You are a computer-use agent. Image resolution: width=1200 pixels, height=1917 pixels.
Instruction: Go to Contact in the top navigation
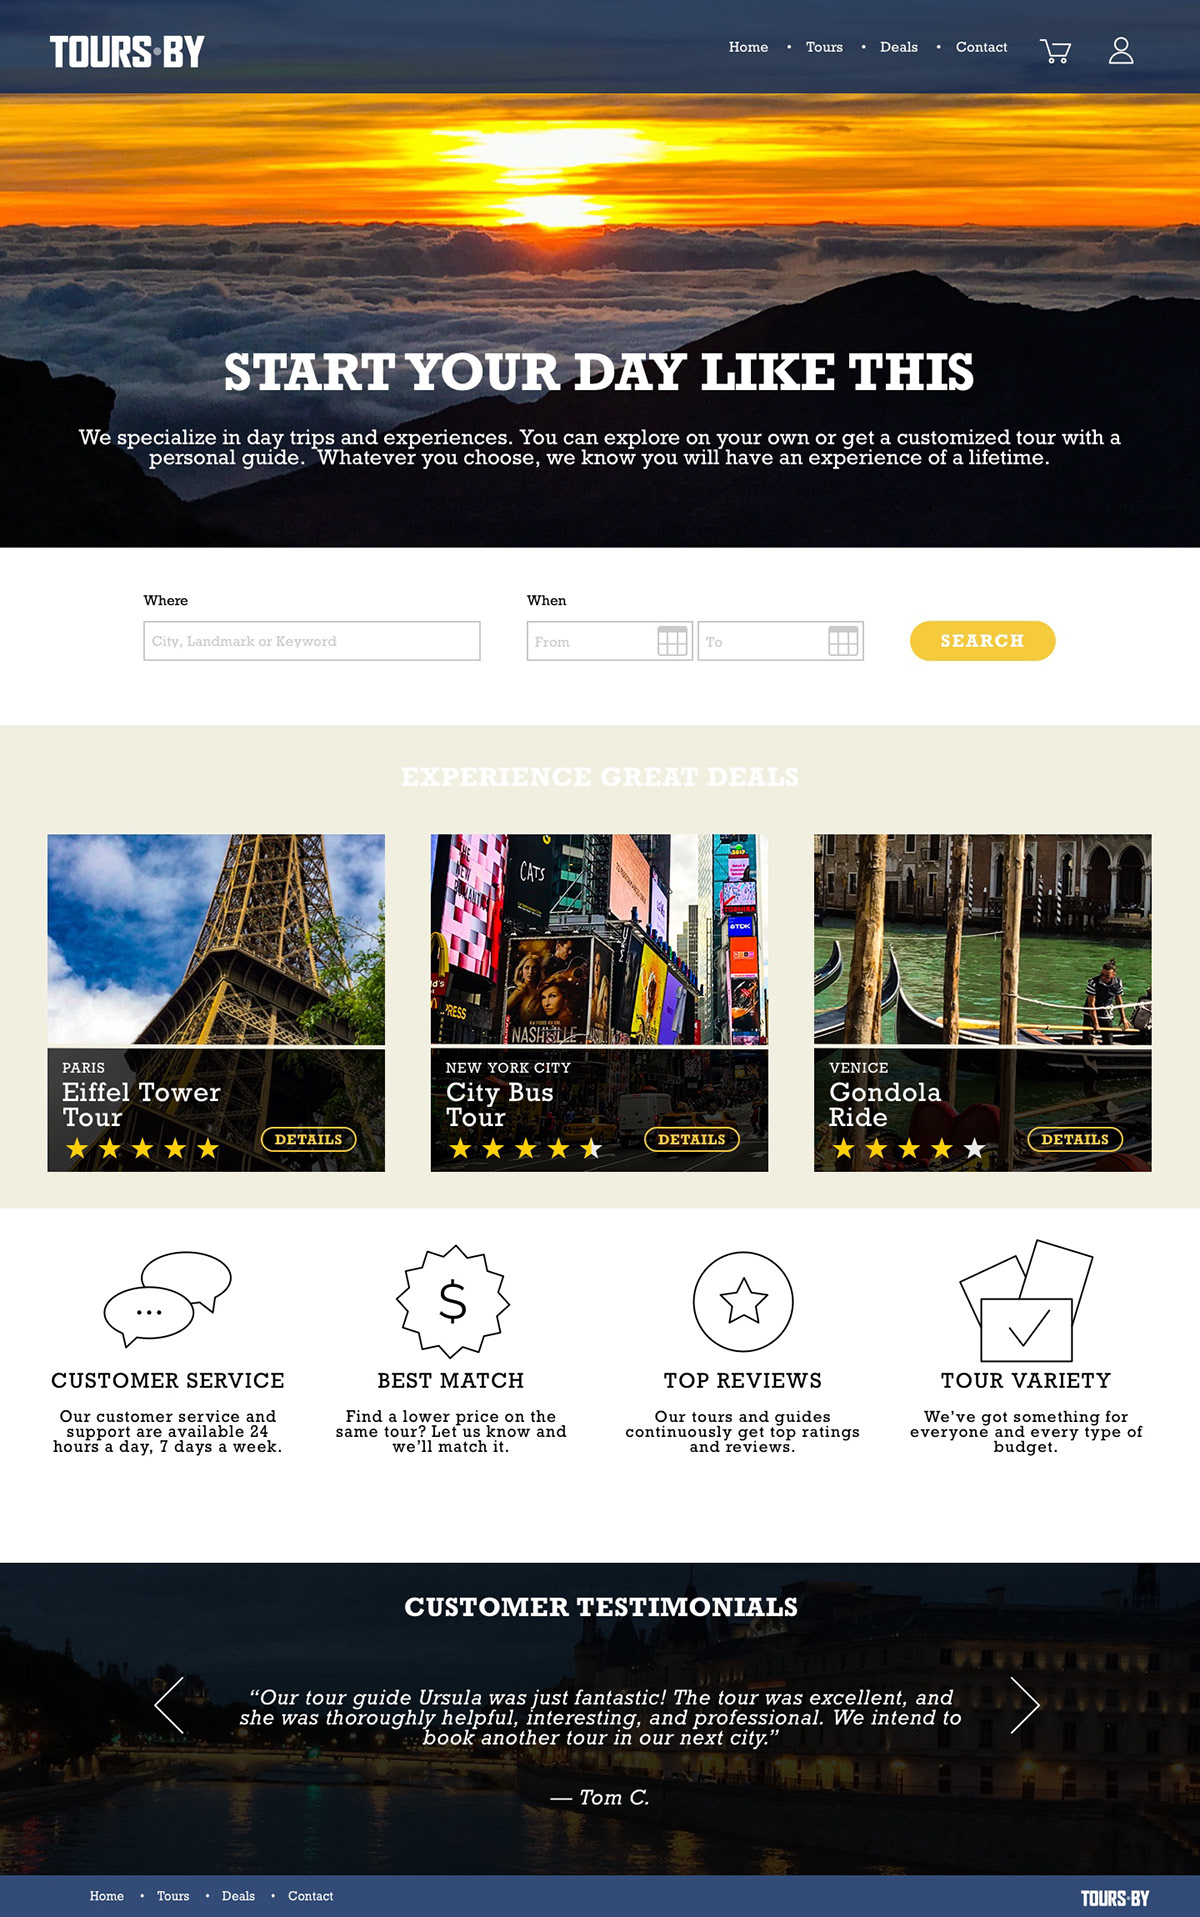[x=981, y=47]
